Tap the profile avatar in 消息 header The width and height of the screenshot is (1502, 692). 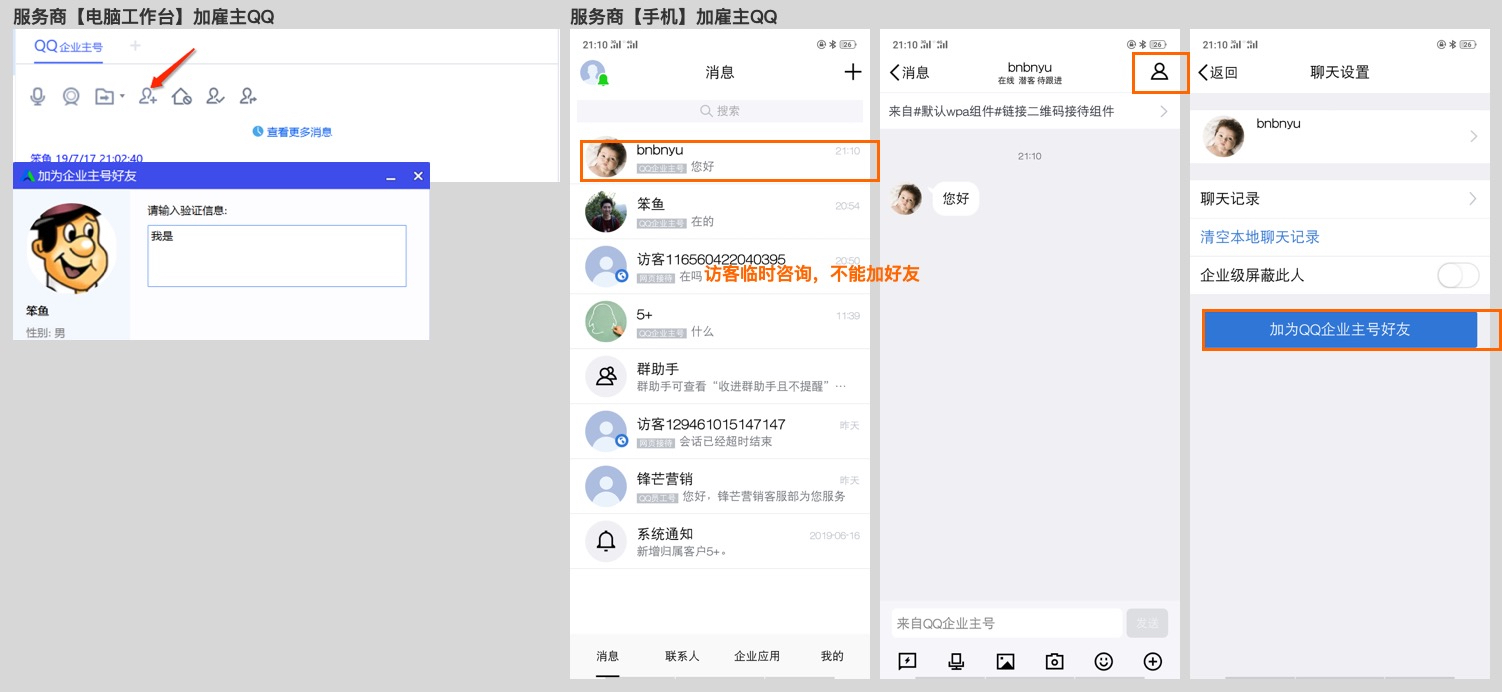(594, 73)
